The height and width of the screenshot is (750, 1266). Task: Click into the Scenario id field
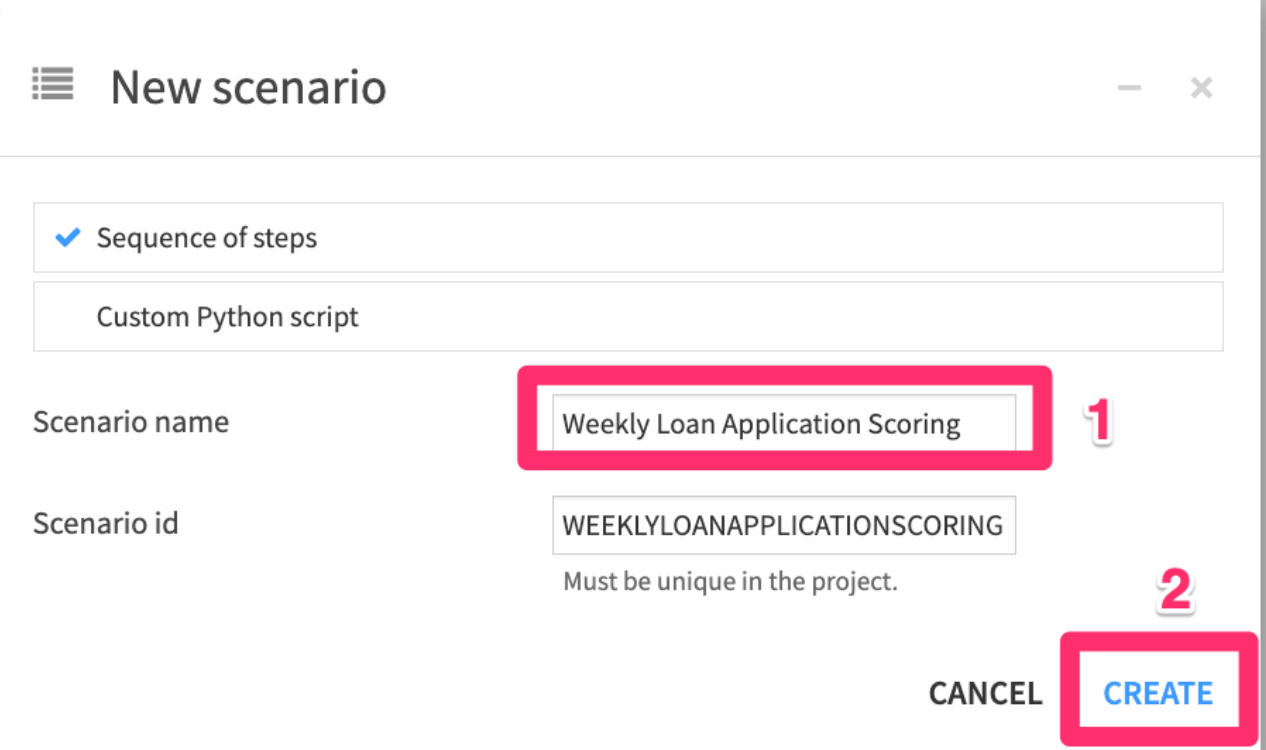click(783, 525)
